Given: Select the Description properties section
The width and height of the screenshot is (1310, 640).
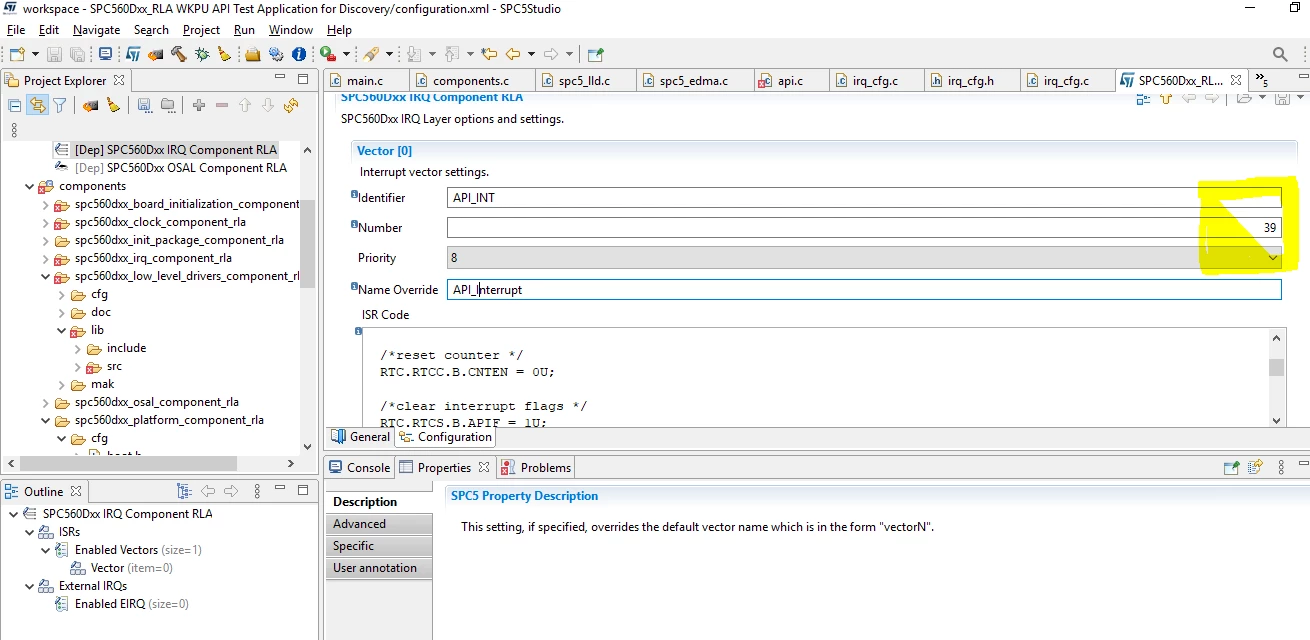Looking at the screenshot, I should [380, 502].
